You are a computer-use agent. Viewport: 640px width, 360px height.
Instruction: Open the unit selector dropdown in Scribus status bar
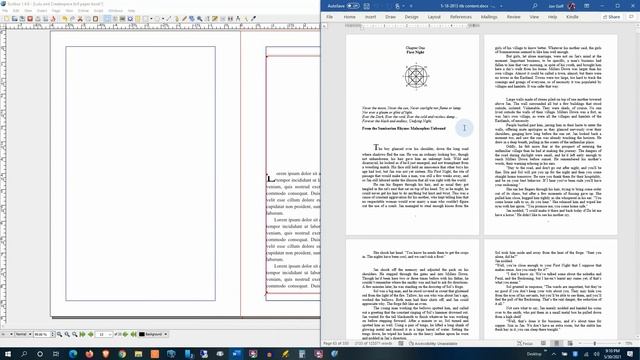[x=7, y=334]
